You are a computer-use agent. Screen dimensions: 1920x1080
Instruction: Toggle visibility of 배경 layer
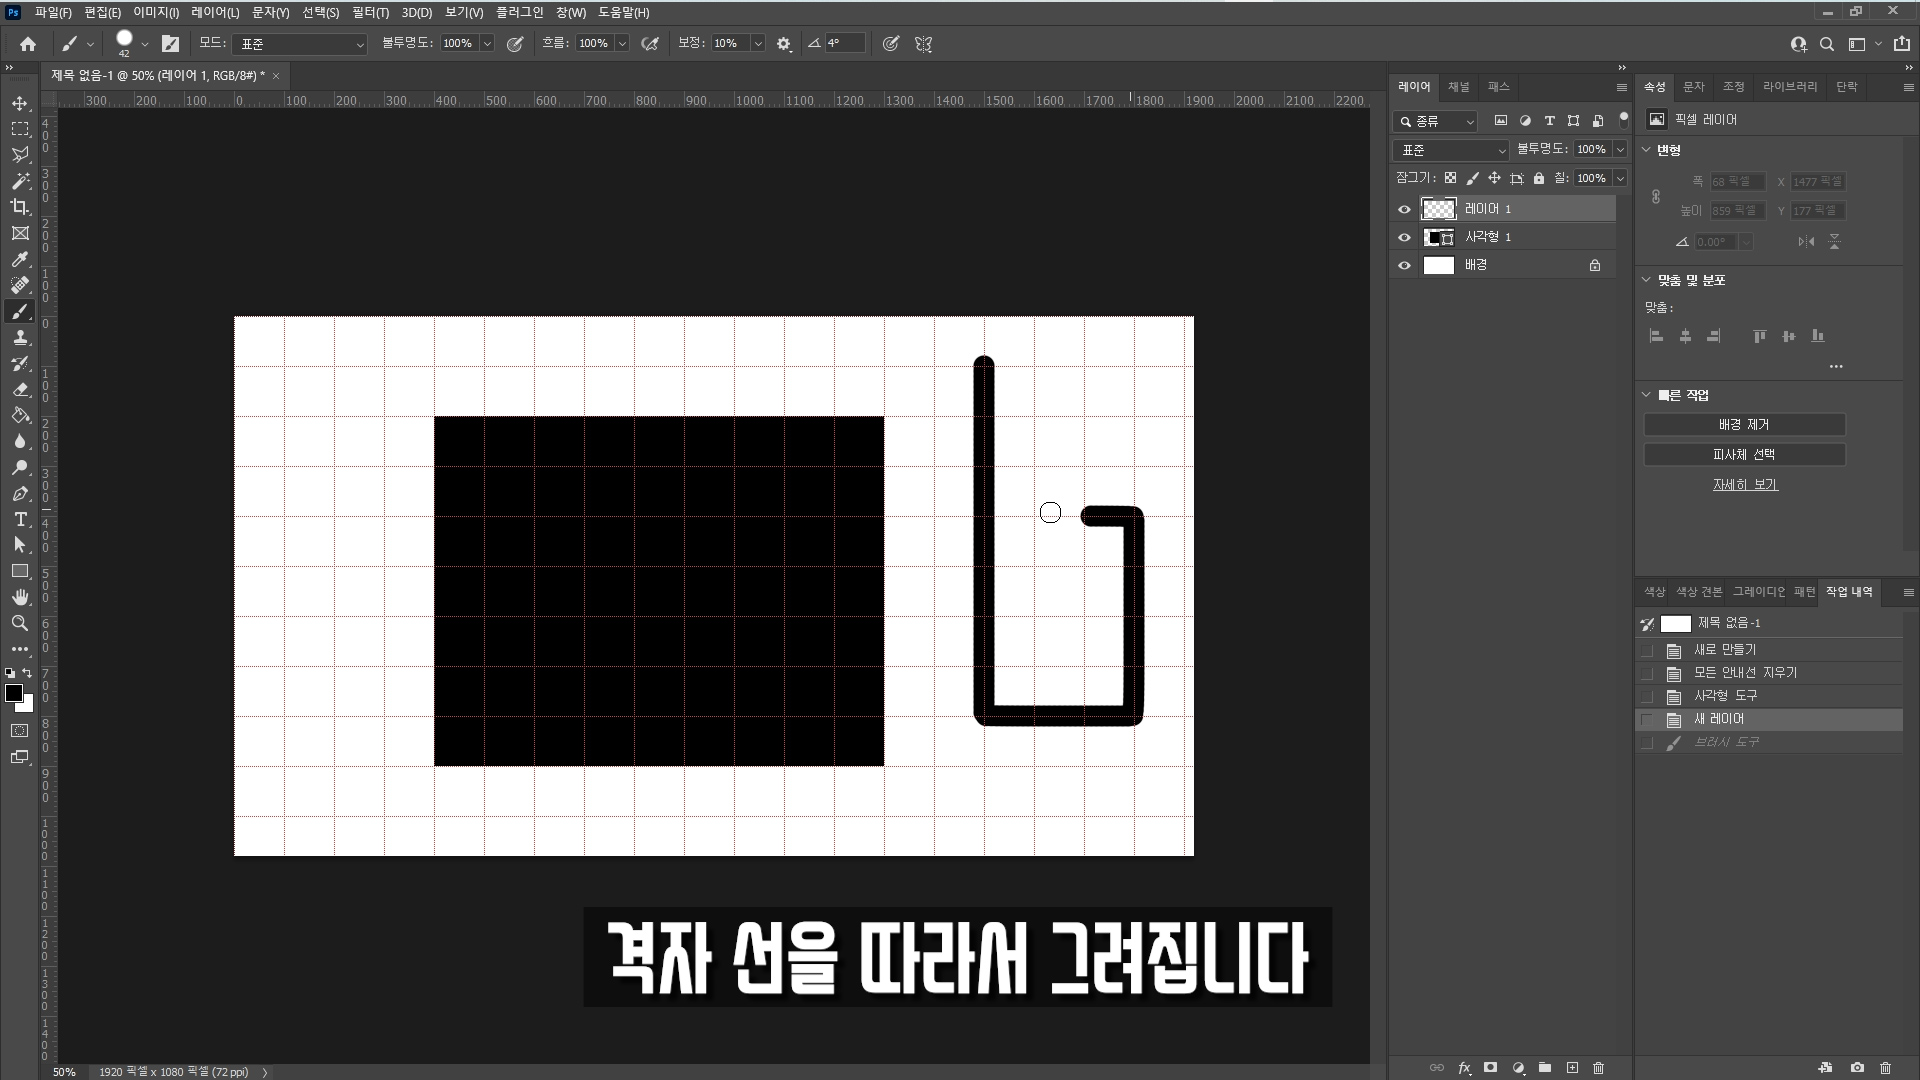click(x=1404, y=265)
